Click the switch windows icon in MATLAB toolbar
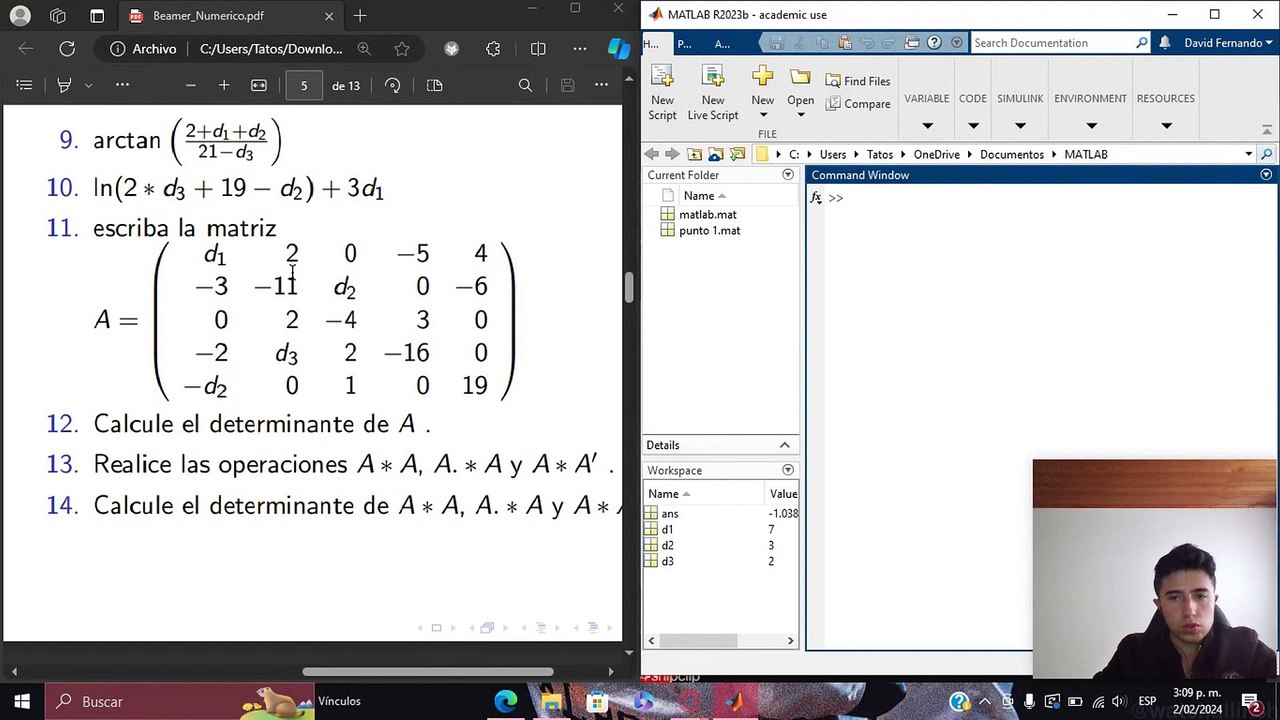Image resolution: width=1280 pixels, height=720 pixels. pyautogui.click(x=912, y=43)
